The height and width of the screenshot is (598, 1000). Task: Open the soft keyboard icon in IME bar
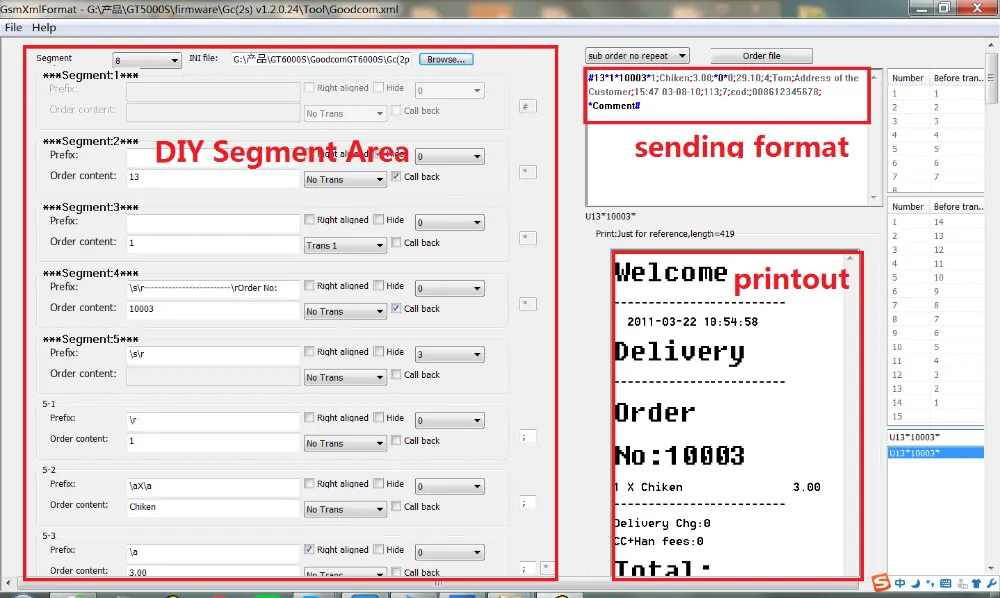coord(945,583)
